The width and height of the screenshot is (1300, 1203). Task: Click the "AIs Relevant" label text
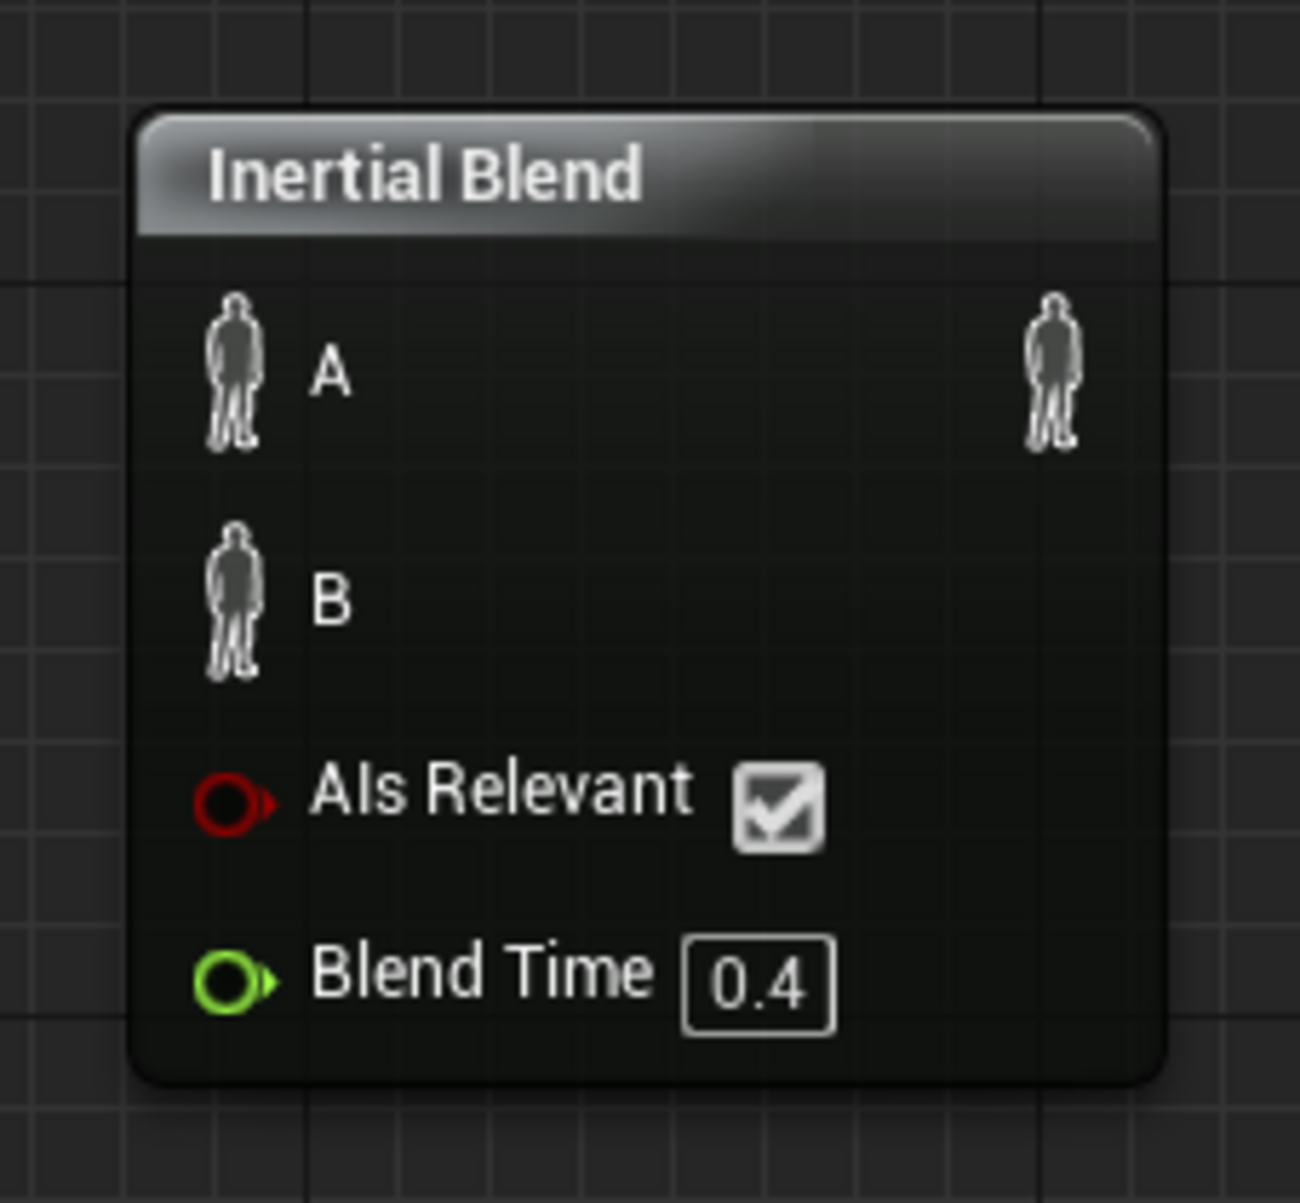[501, 791]
